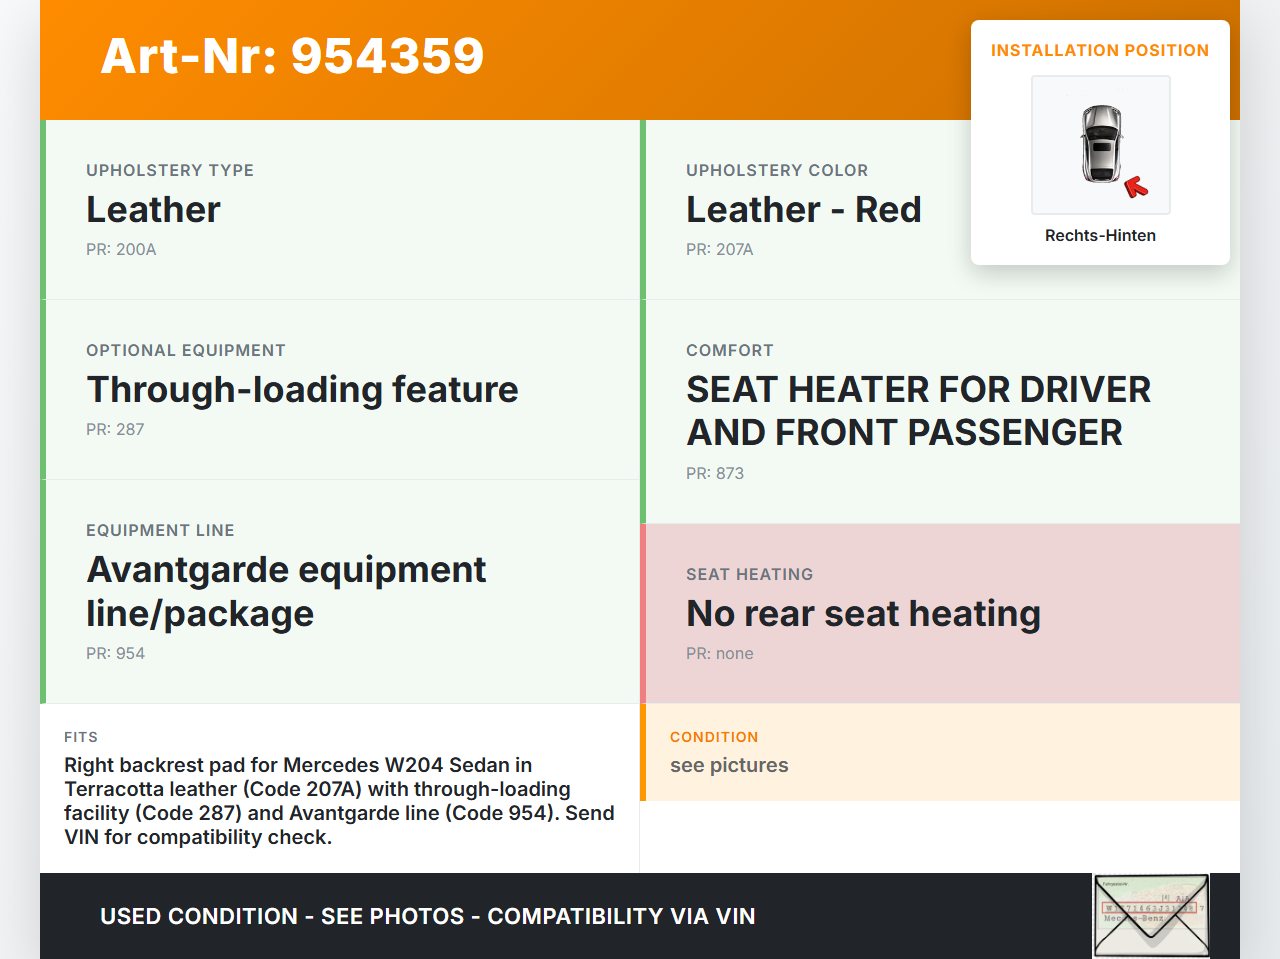
Task: Click the PR: 287 code
Action: (x=115, y=429)
